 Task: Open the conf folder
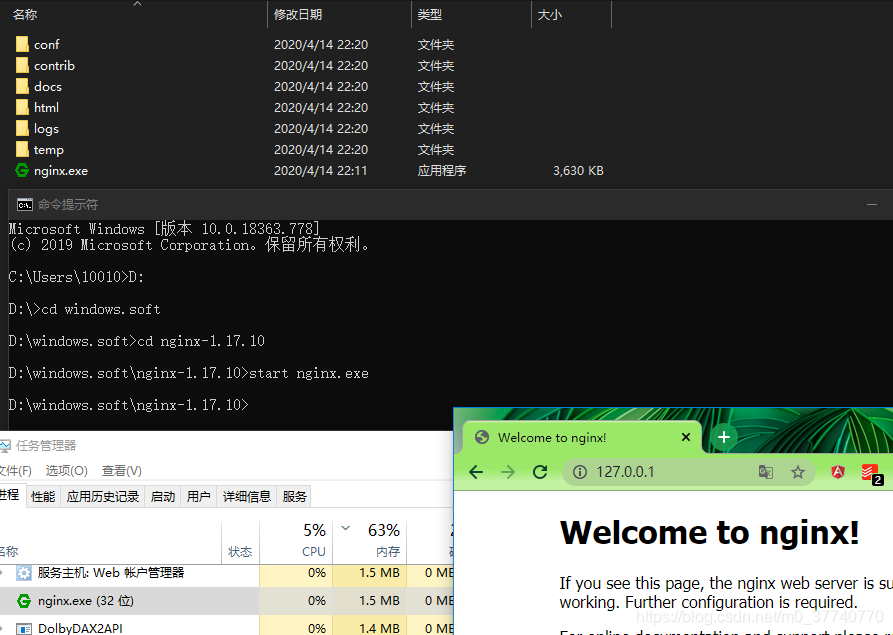click(45, 44)
